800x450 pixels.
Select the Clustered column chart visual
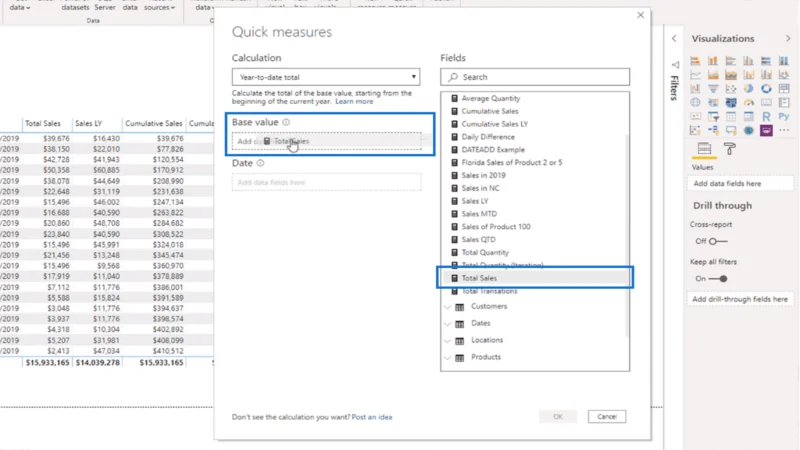coord(748,61)
